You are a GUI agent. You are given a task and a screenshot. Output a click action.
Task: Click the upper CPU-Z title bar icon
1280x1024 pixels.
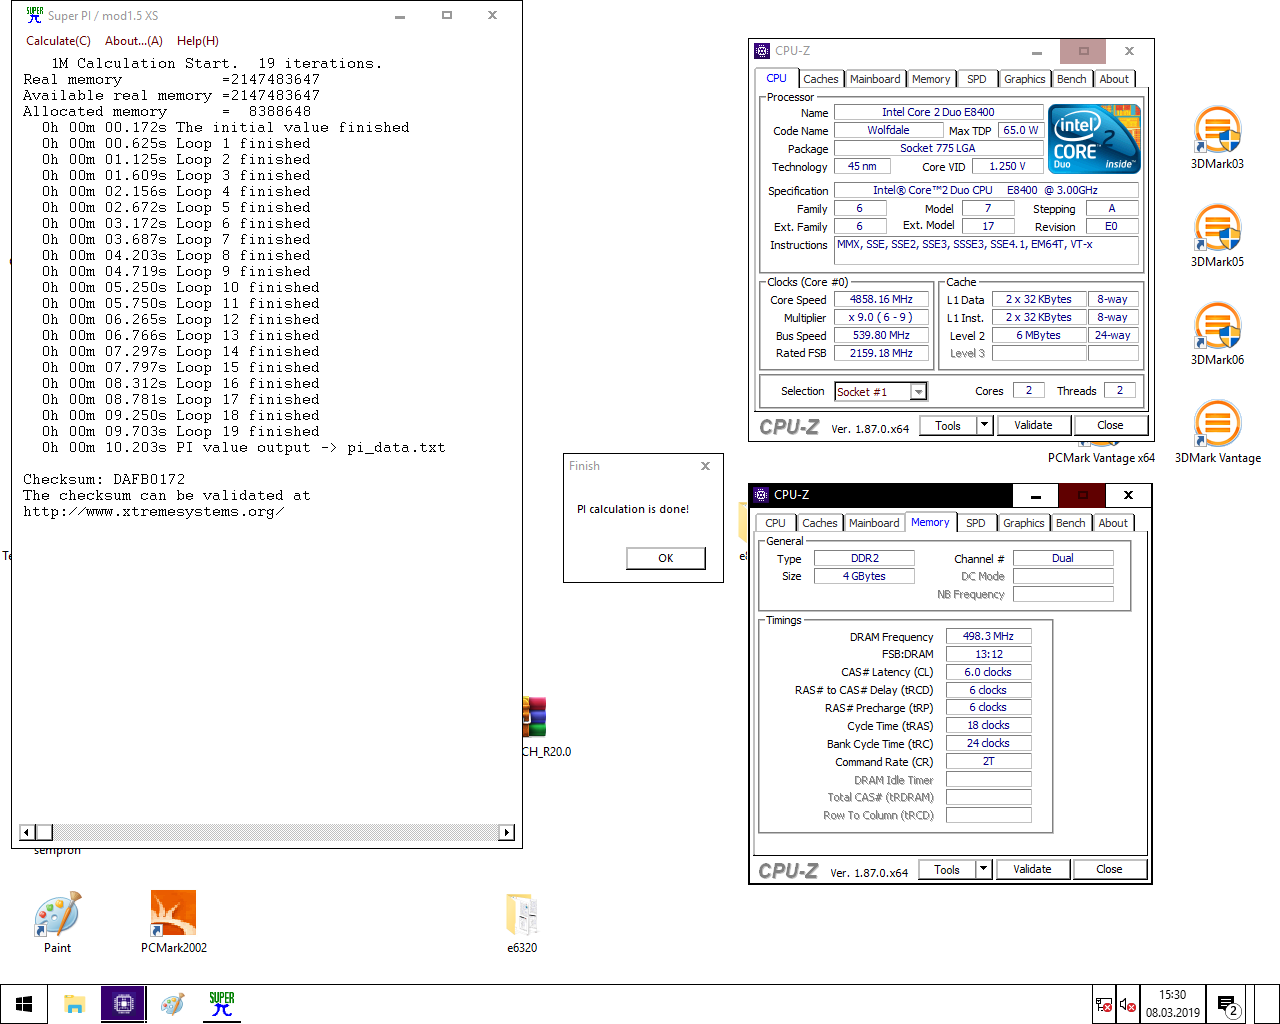point(762,50)
